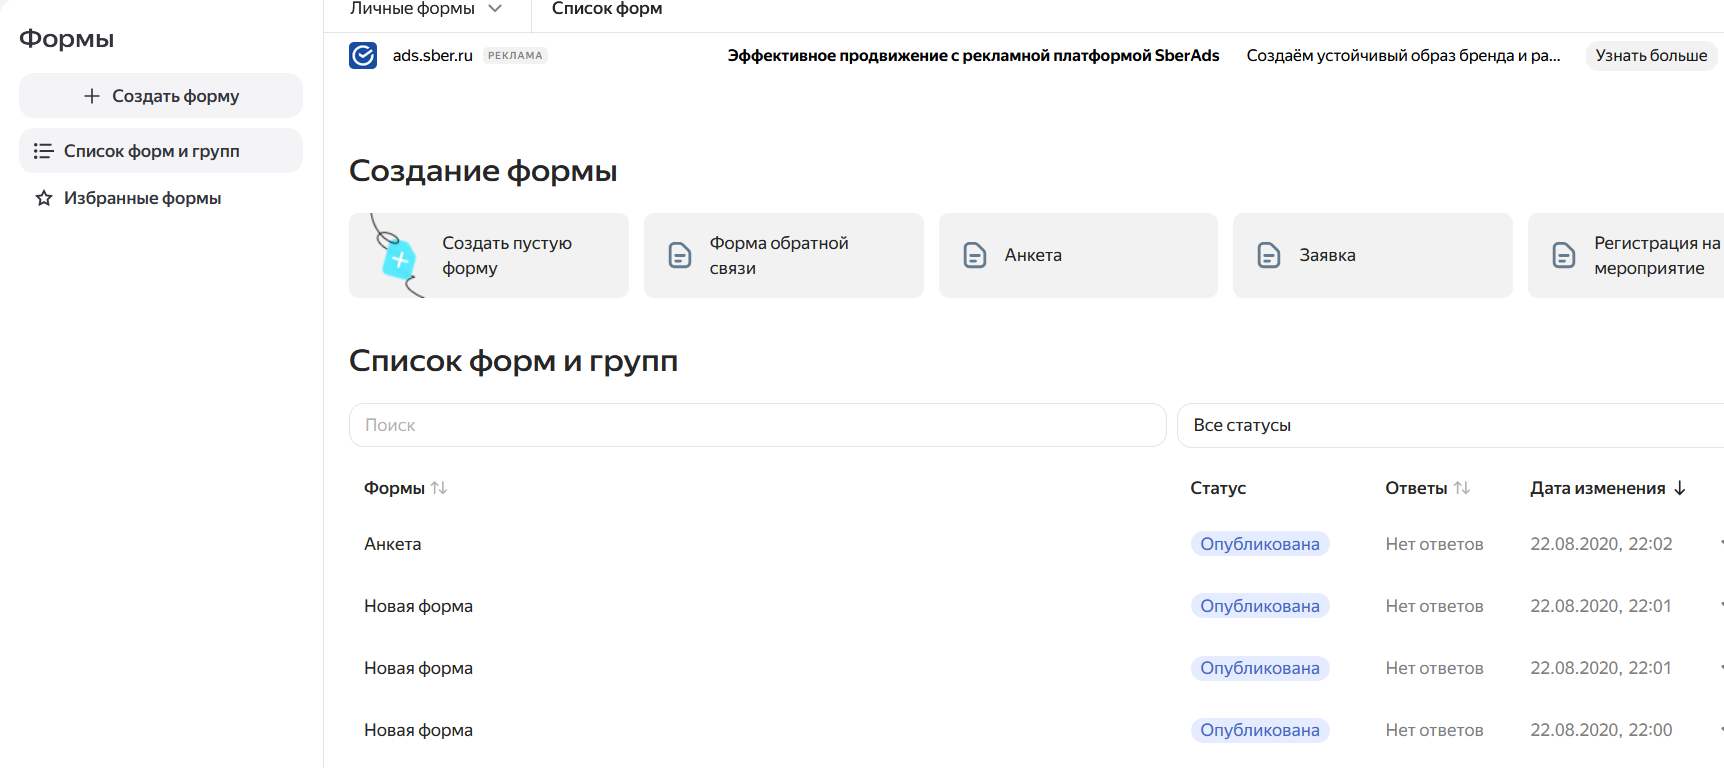Click the document icon on Заявка template

[x=1268, y=256]
